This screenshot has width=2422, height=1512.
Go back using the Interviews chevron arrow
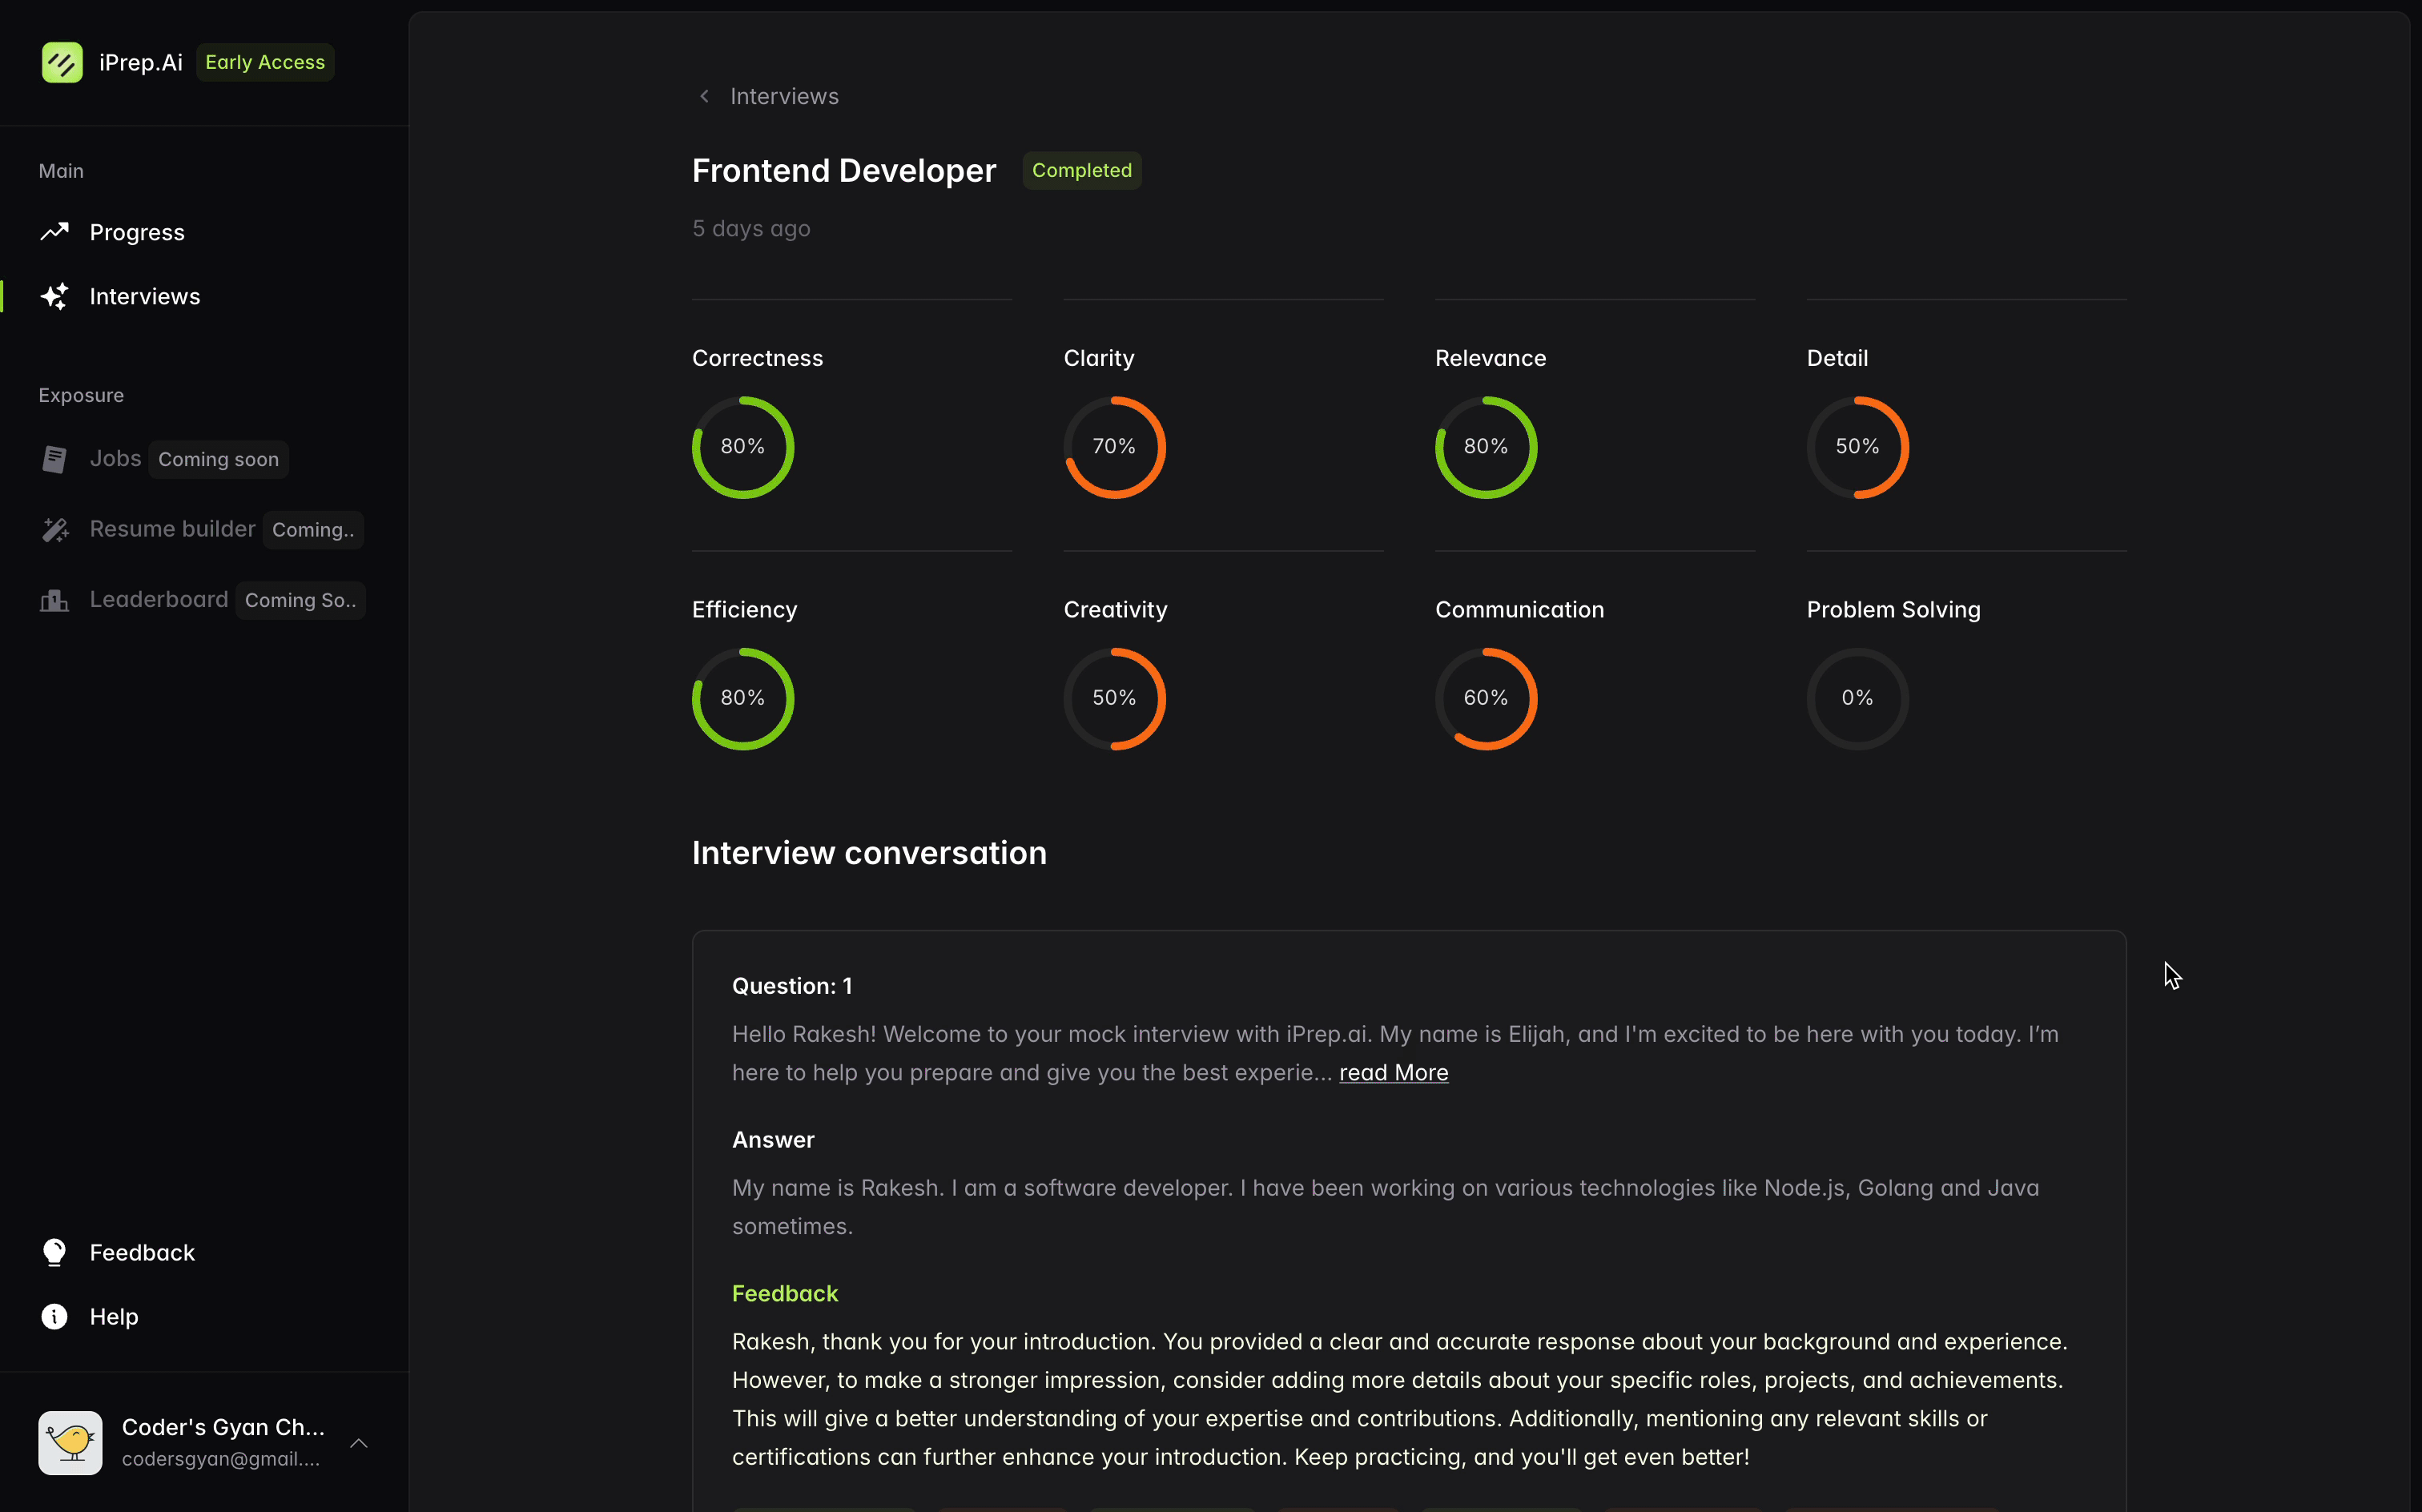click(x=704, y=96)
